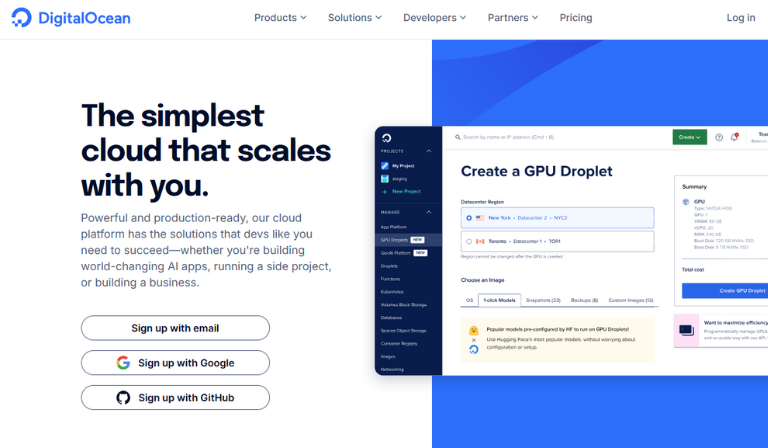
Task: Click the NEW badge beside GPU Droplets
Action: click(x=417, y=240)
